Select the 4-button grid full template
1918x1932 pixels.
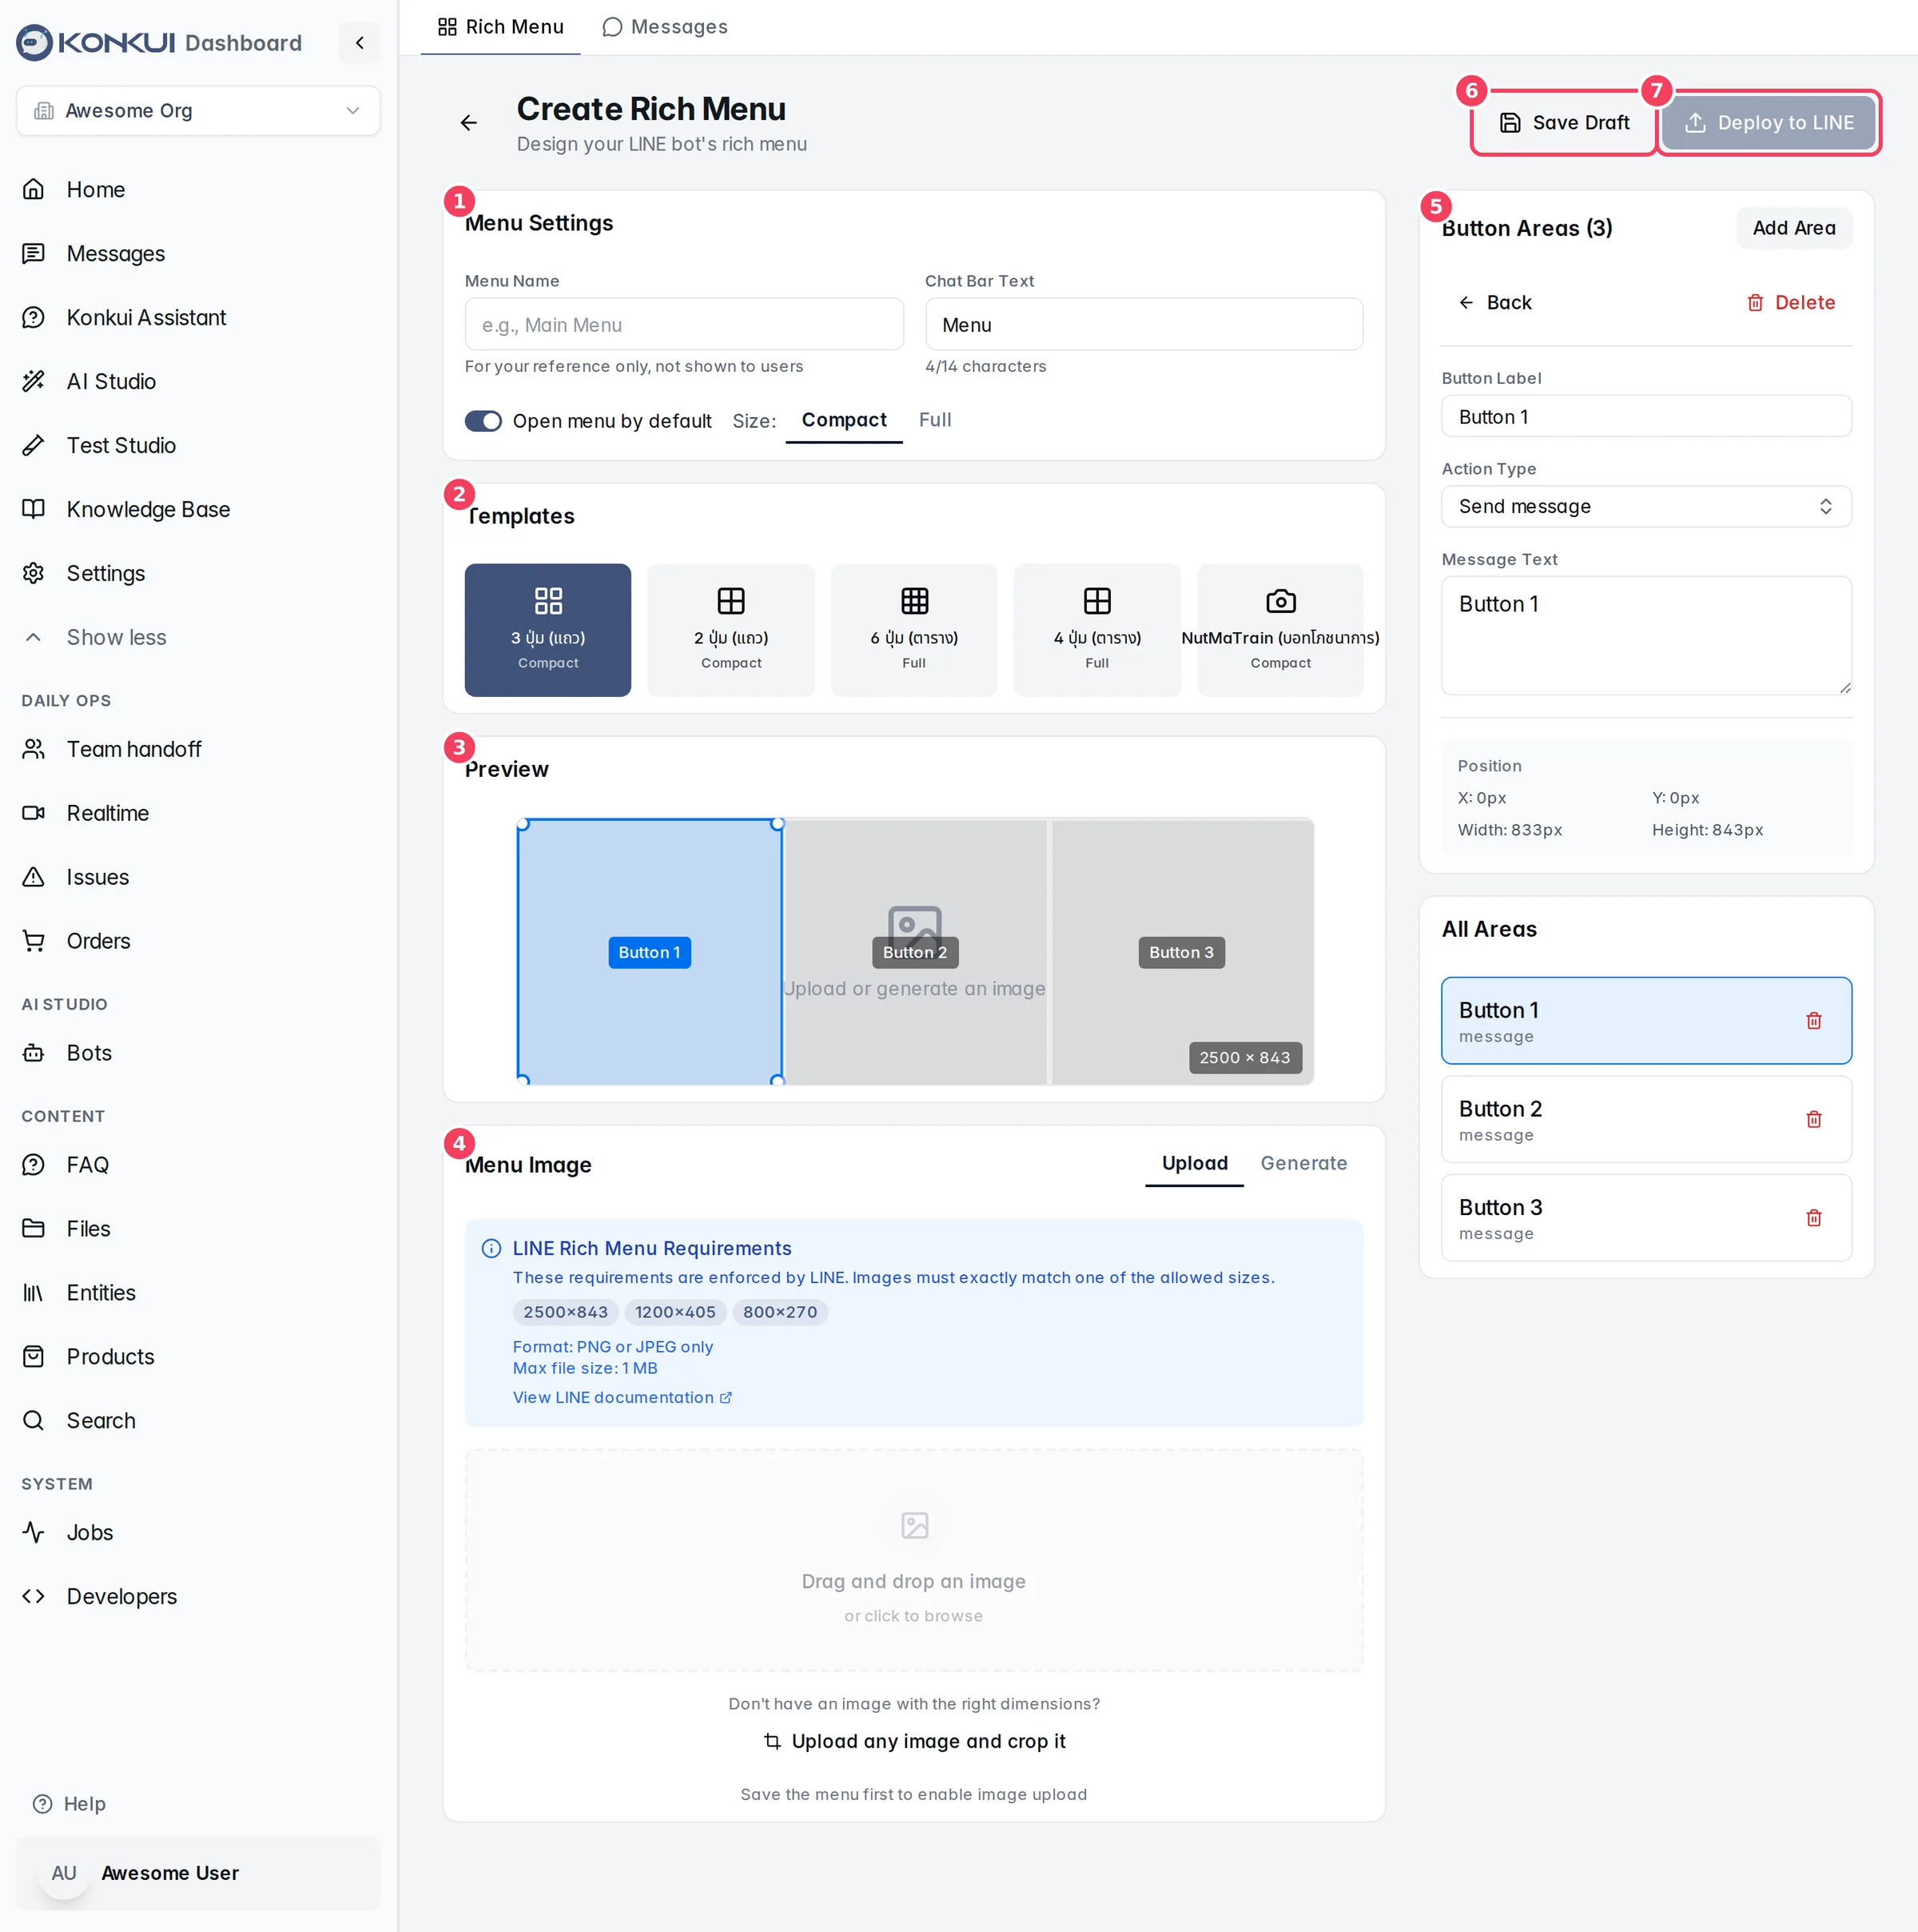pos(1097,630)
